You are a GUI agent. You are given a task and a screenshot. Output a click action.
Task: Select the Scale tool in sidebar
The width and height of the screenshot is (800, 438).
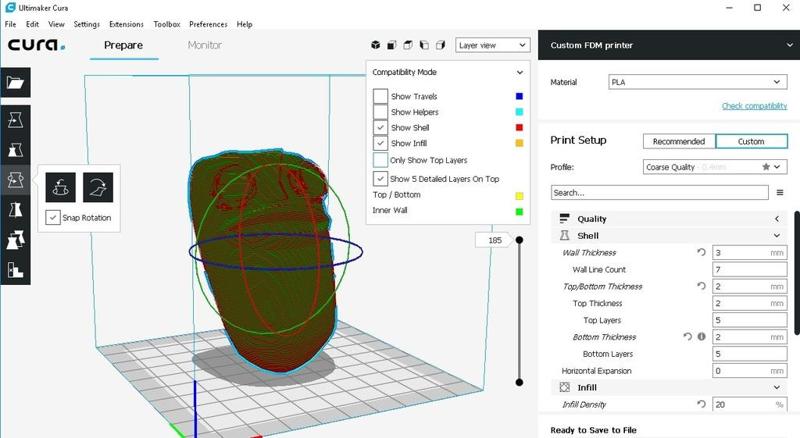click(x=15, y=150)
